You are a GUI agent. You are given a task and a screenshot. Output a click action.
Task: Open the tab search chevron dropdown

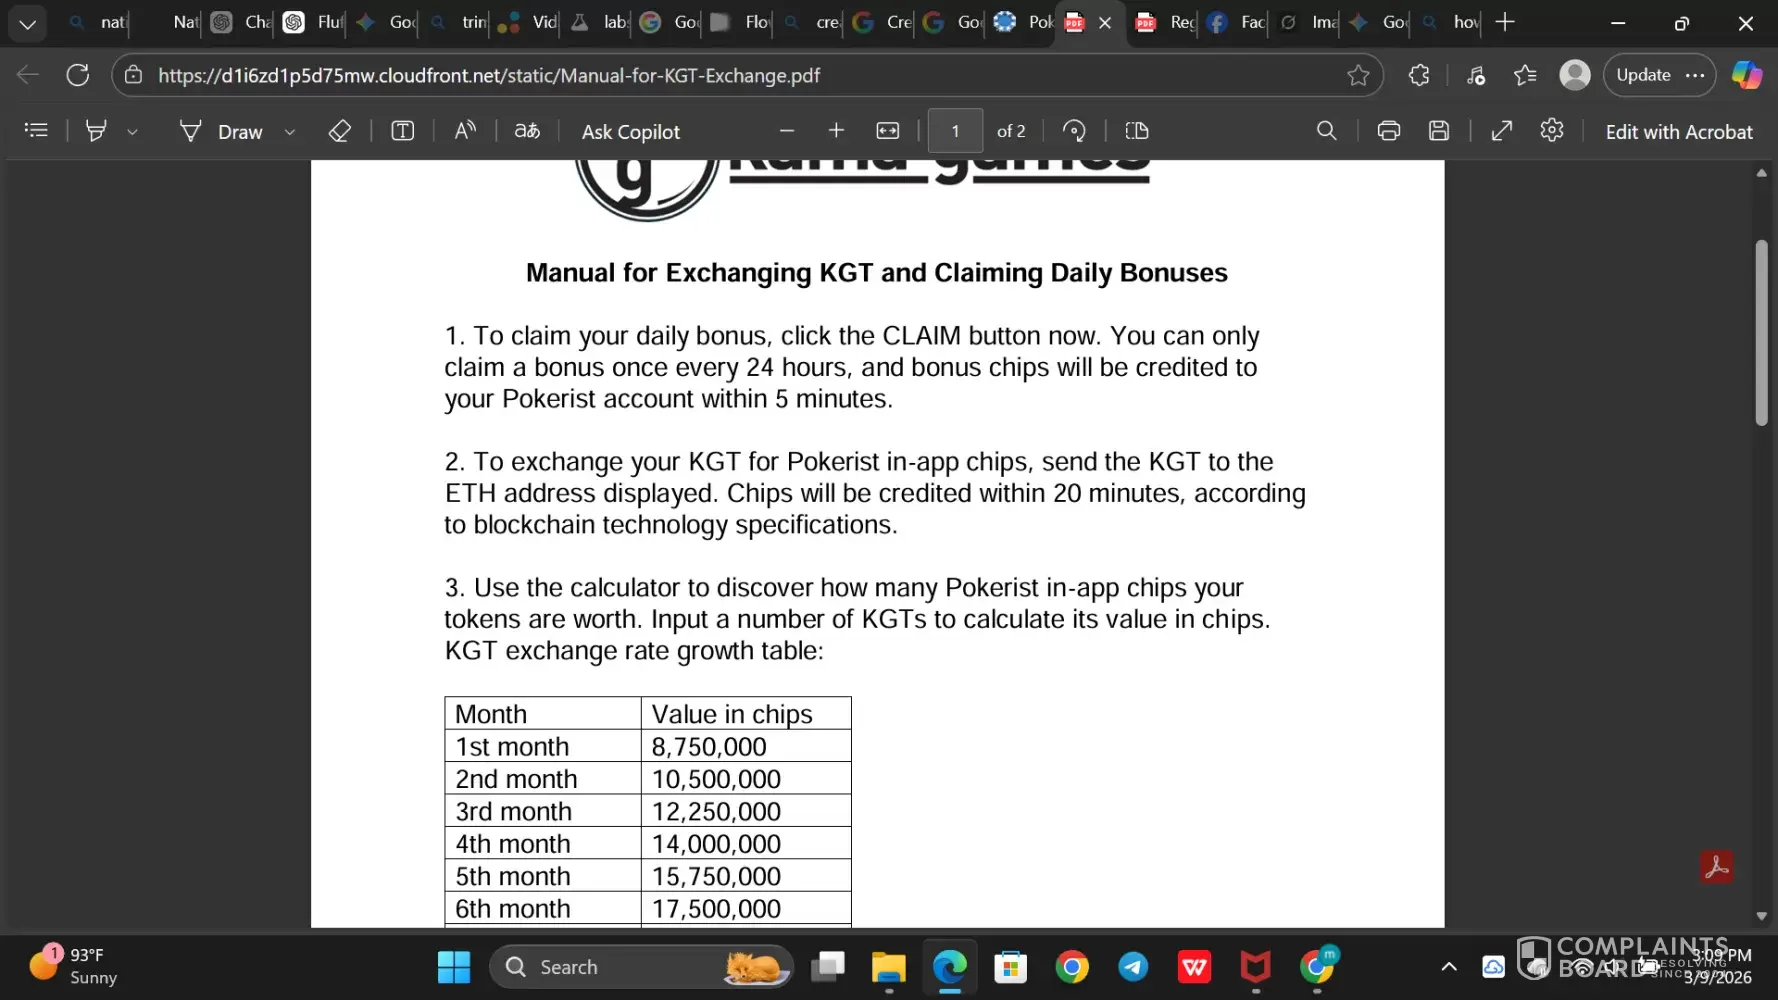[x=27, y=23]
